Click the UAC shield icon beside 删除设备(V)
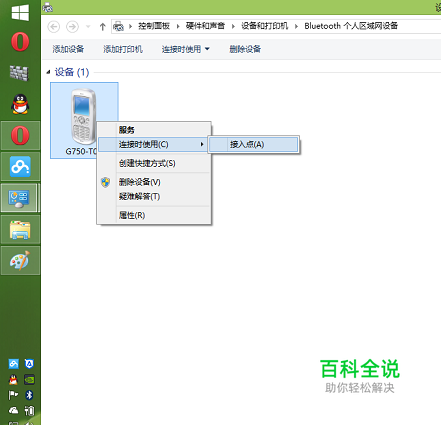This screenshot has width=441, height=425. tap(106, 182)
